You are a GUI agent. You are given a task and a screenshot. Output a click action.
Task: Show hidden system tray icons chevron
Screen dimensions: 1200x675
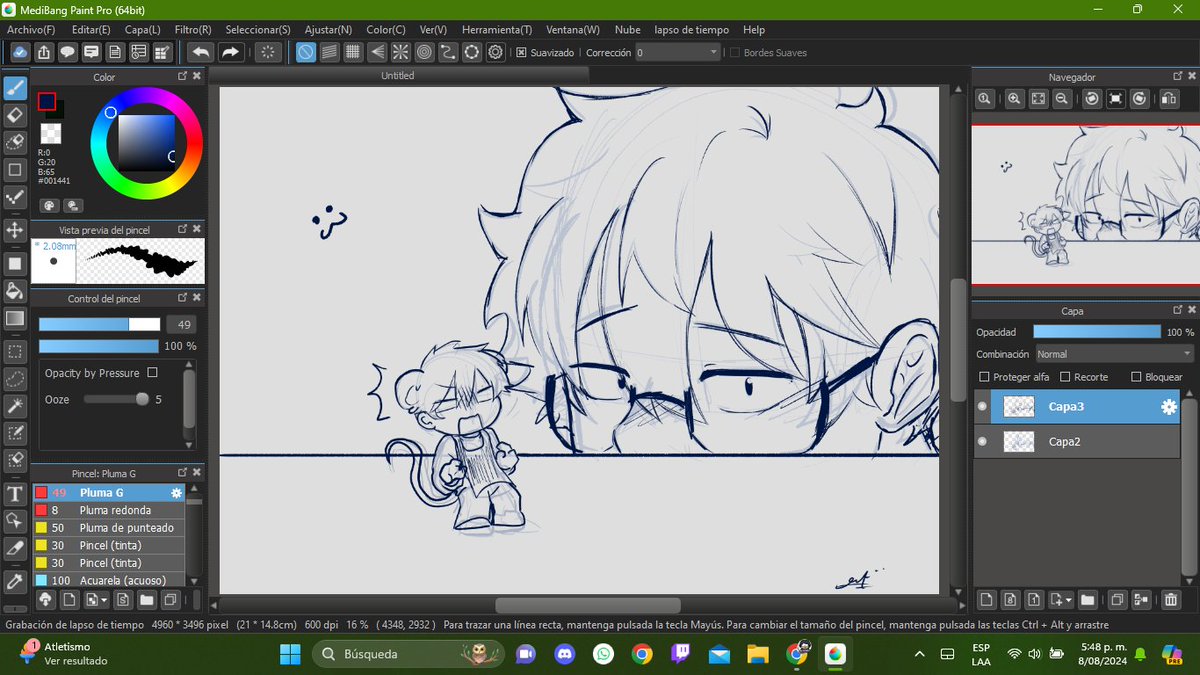[919, 654]
